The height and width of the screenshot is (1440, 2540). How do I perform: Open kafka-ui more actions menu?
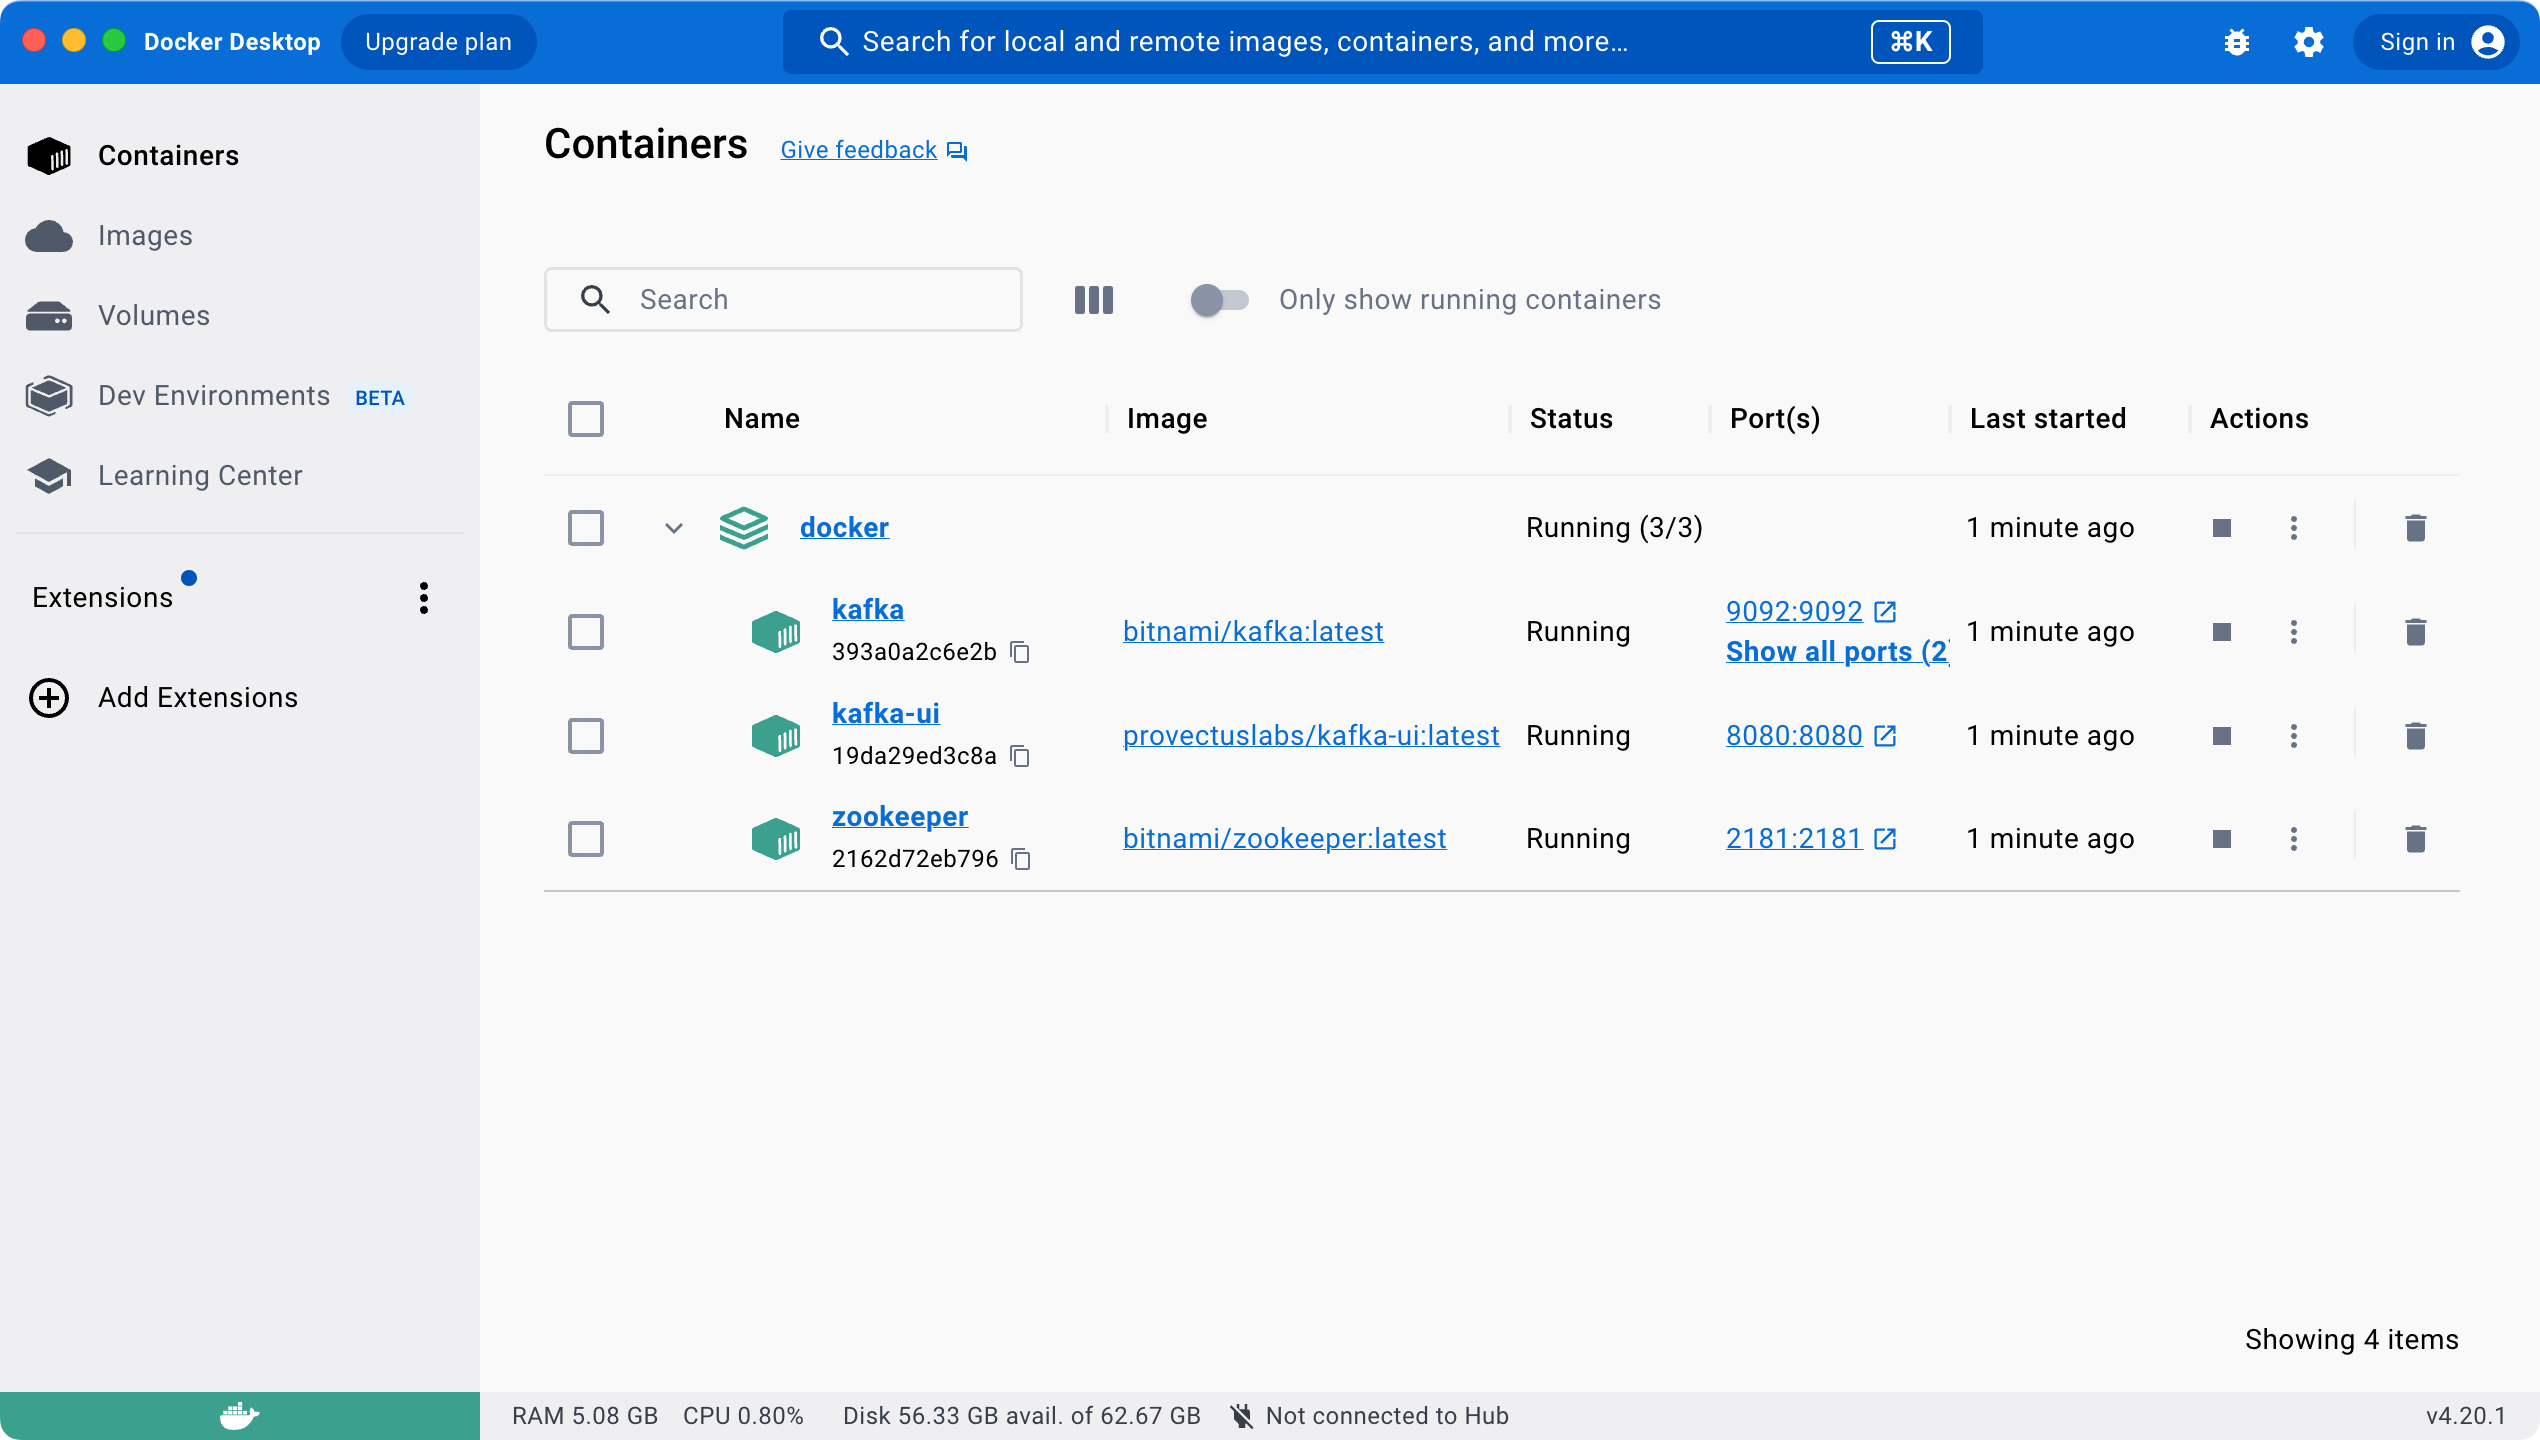[x=2294, y=736]
